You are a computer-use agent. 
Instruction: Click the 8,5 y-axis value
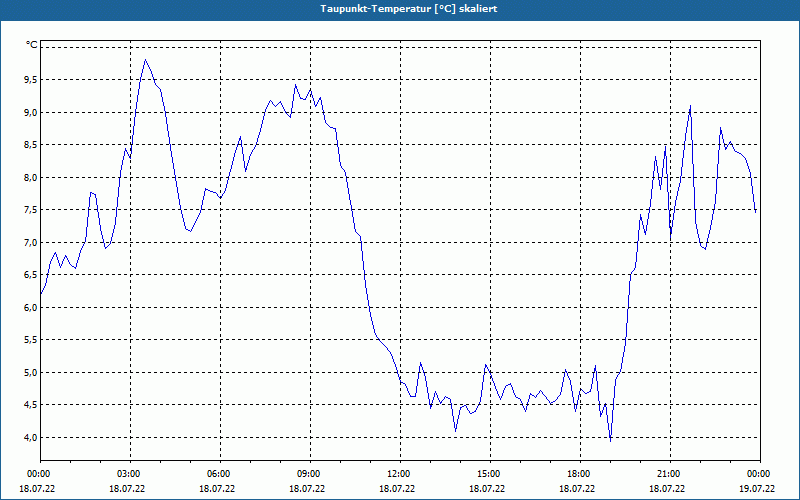[31, 144]
